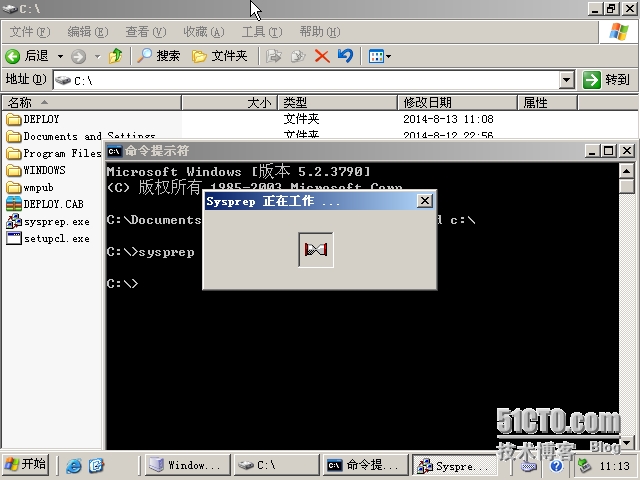Open the 工具(T) menu
The image size is (640, 480).
pyautogui.click(x=262, y=32)
